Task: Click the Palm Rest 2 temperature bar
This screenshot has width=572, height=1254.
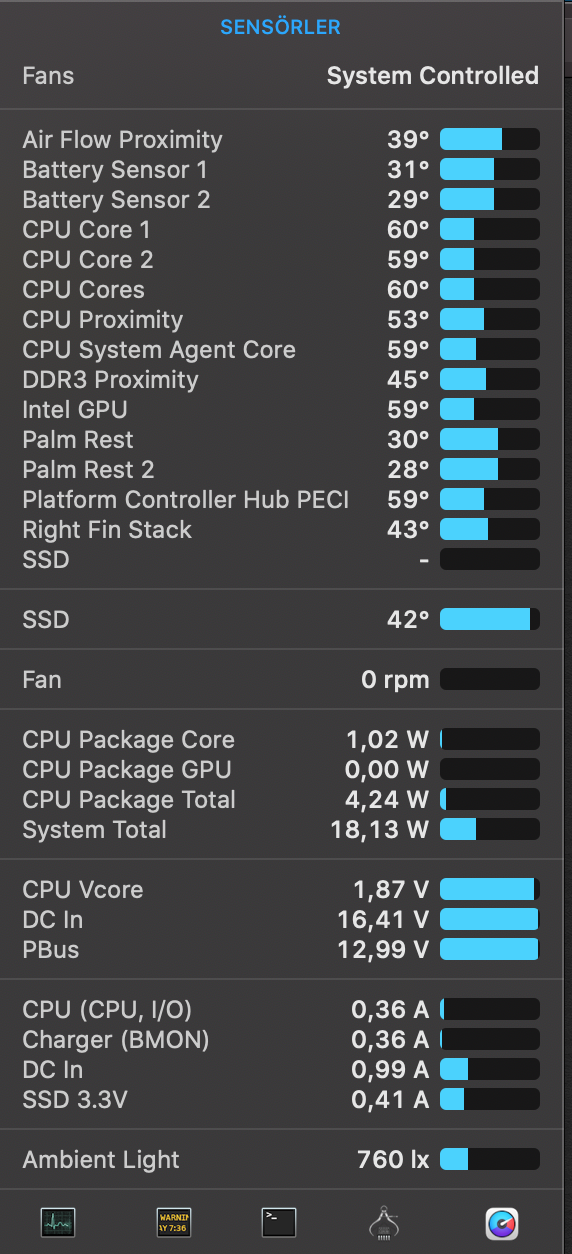Action: (x=490, y=470)
